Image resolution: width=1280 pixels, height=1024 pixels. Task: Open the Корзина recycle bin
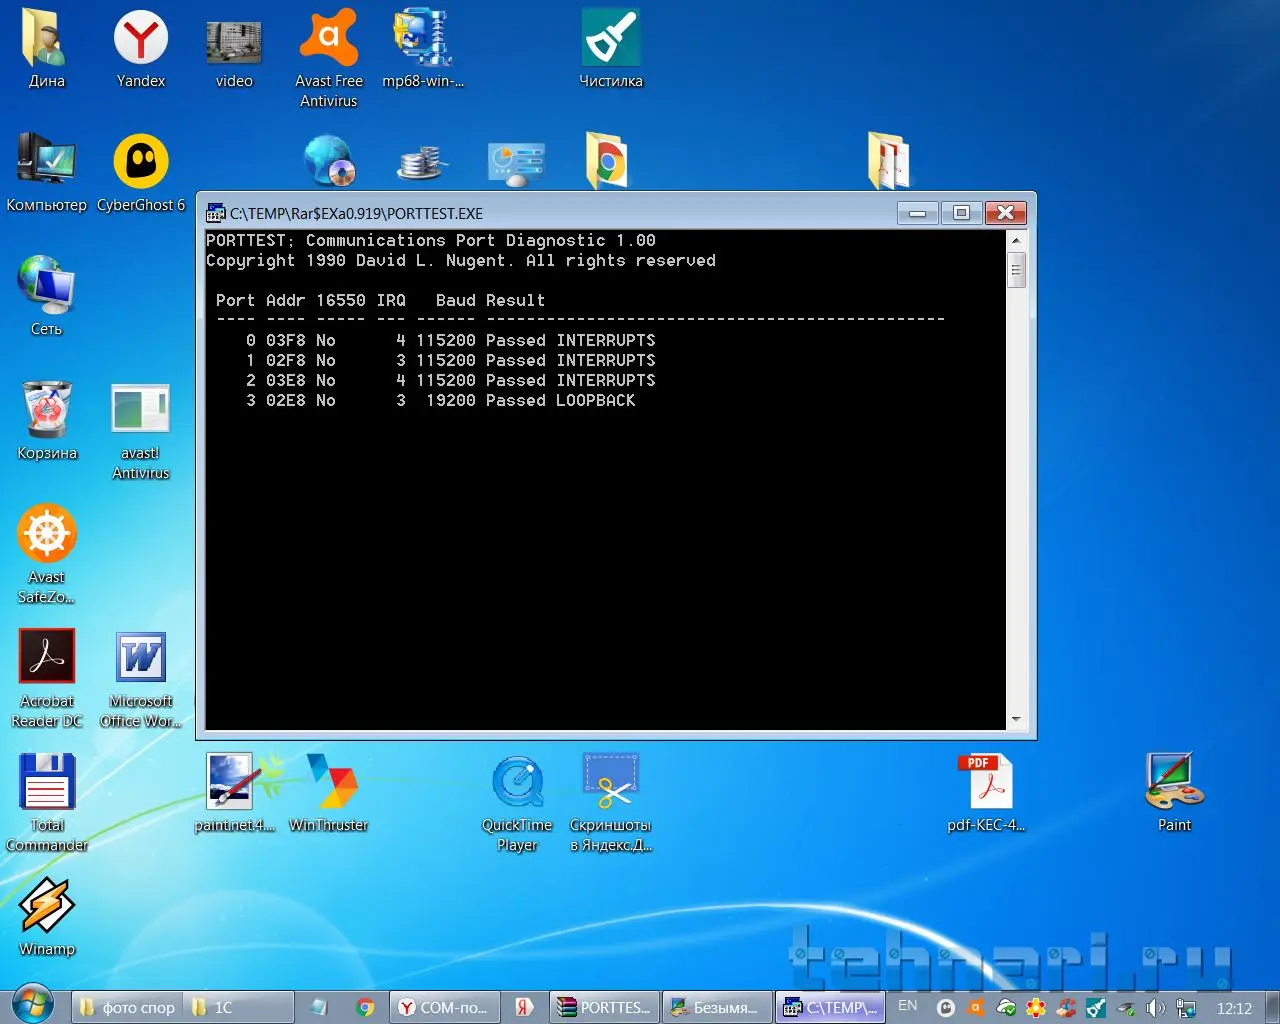coord(47,411)
